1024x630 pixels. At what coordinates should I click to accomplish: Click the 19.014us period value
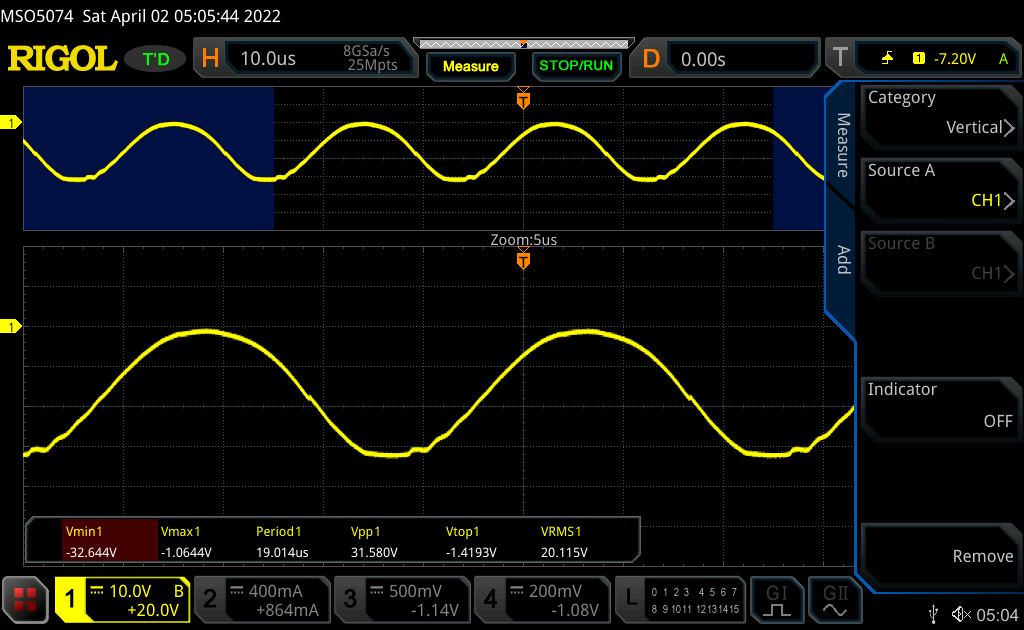282,552
